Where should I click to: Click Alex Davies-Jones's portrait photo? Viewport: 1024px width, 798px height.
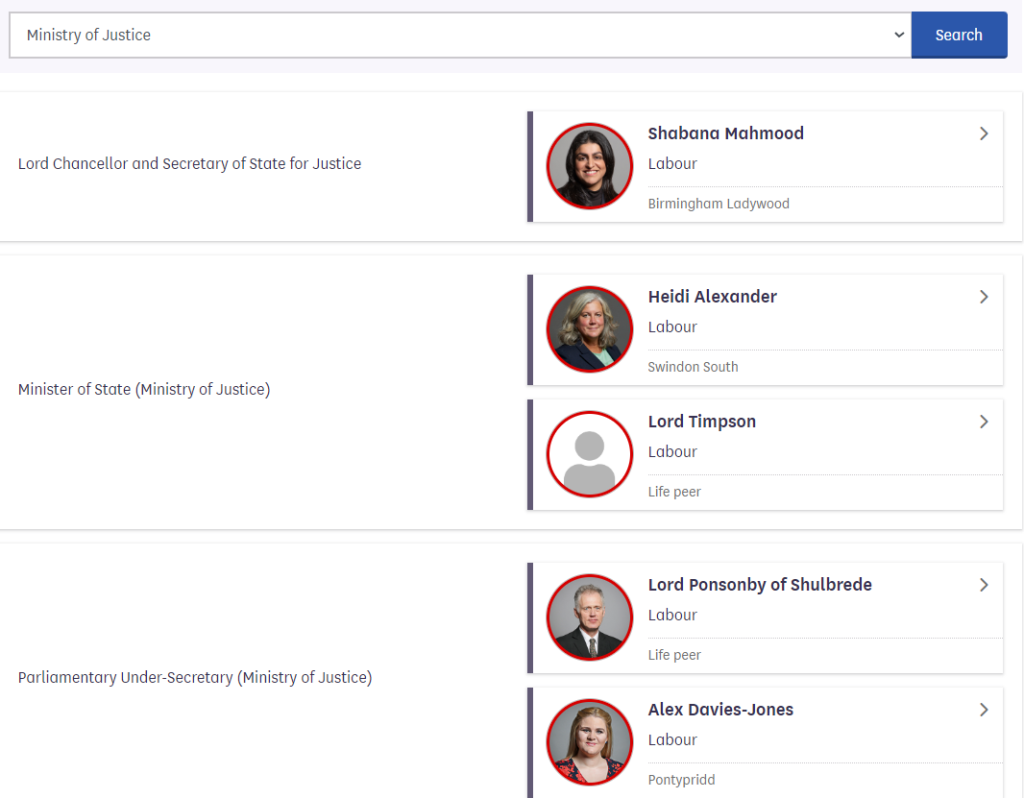pyautogui.click(x=589, y=742)
